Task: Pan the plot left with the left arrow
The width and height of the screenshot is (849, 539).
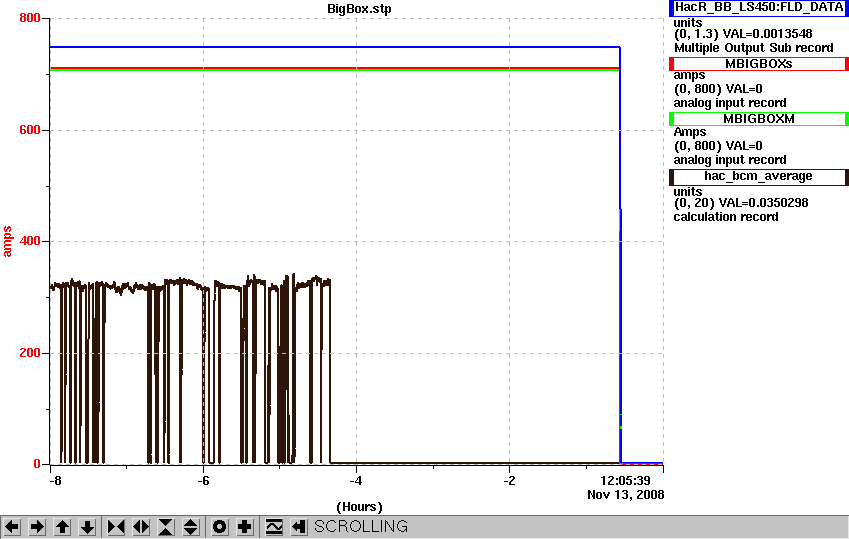Action: 12,527
